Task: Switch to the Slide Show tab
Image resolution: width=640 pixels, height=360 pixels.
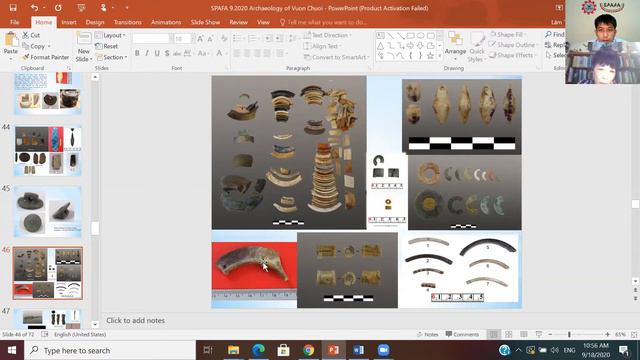Action: 205,22
